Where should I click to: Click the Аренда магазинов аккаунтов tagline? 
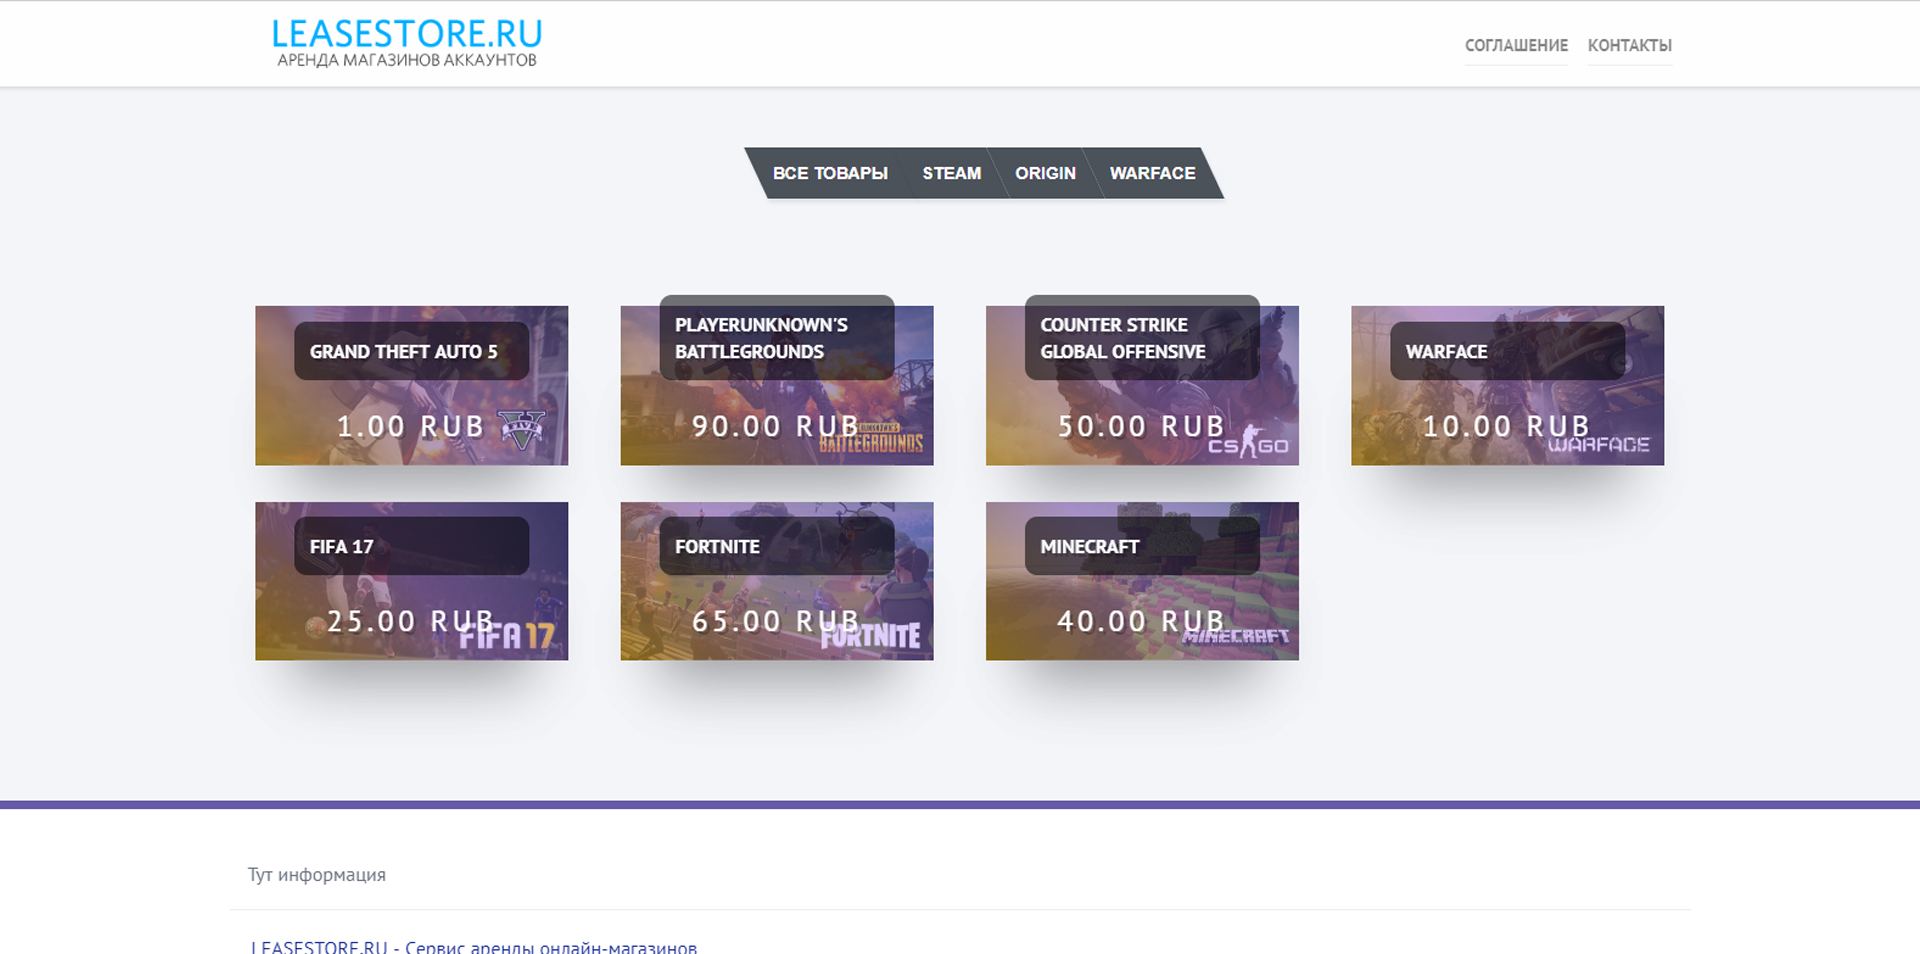pos(407,60)
